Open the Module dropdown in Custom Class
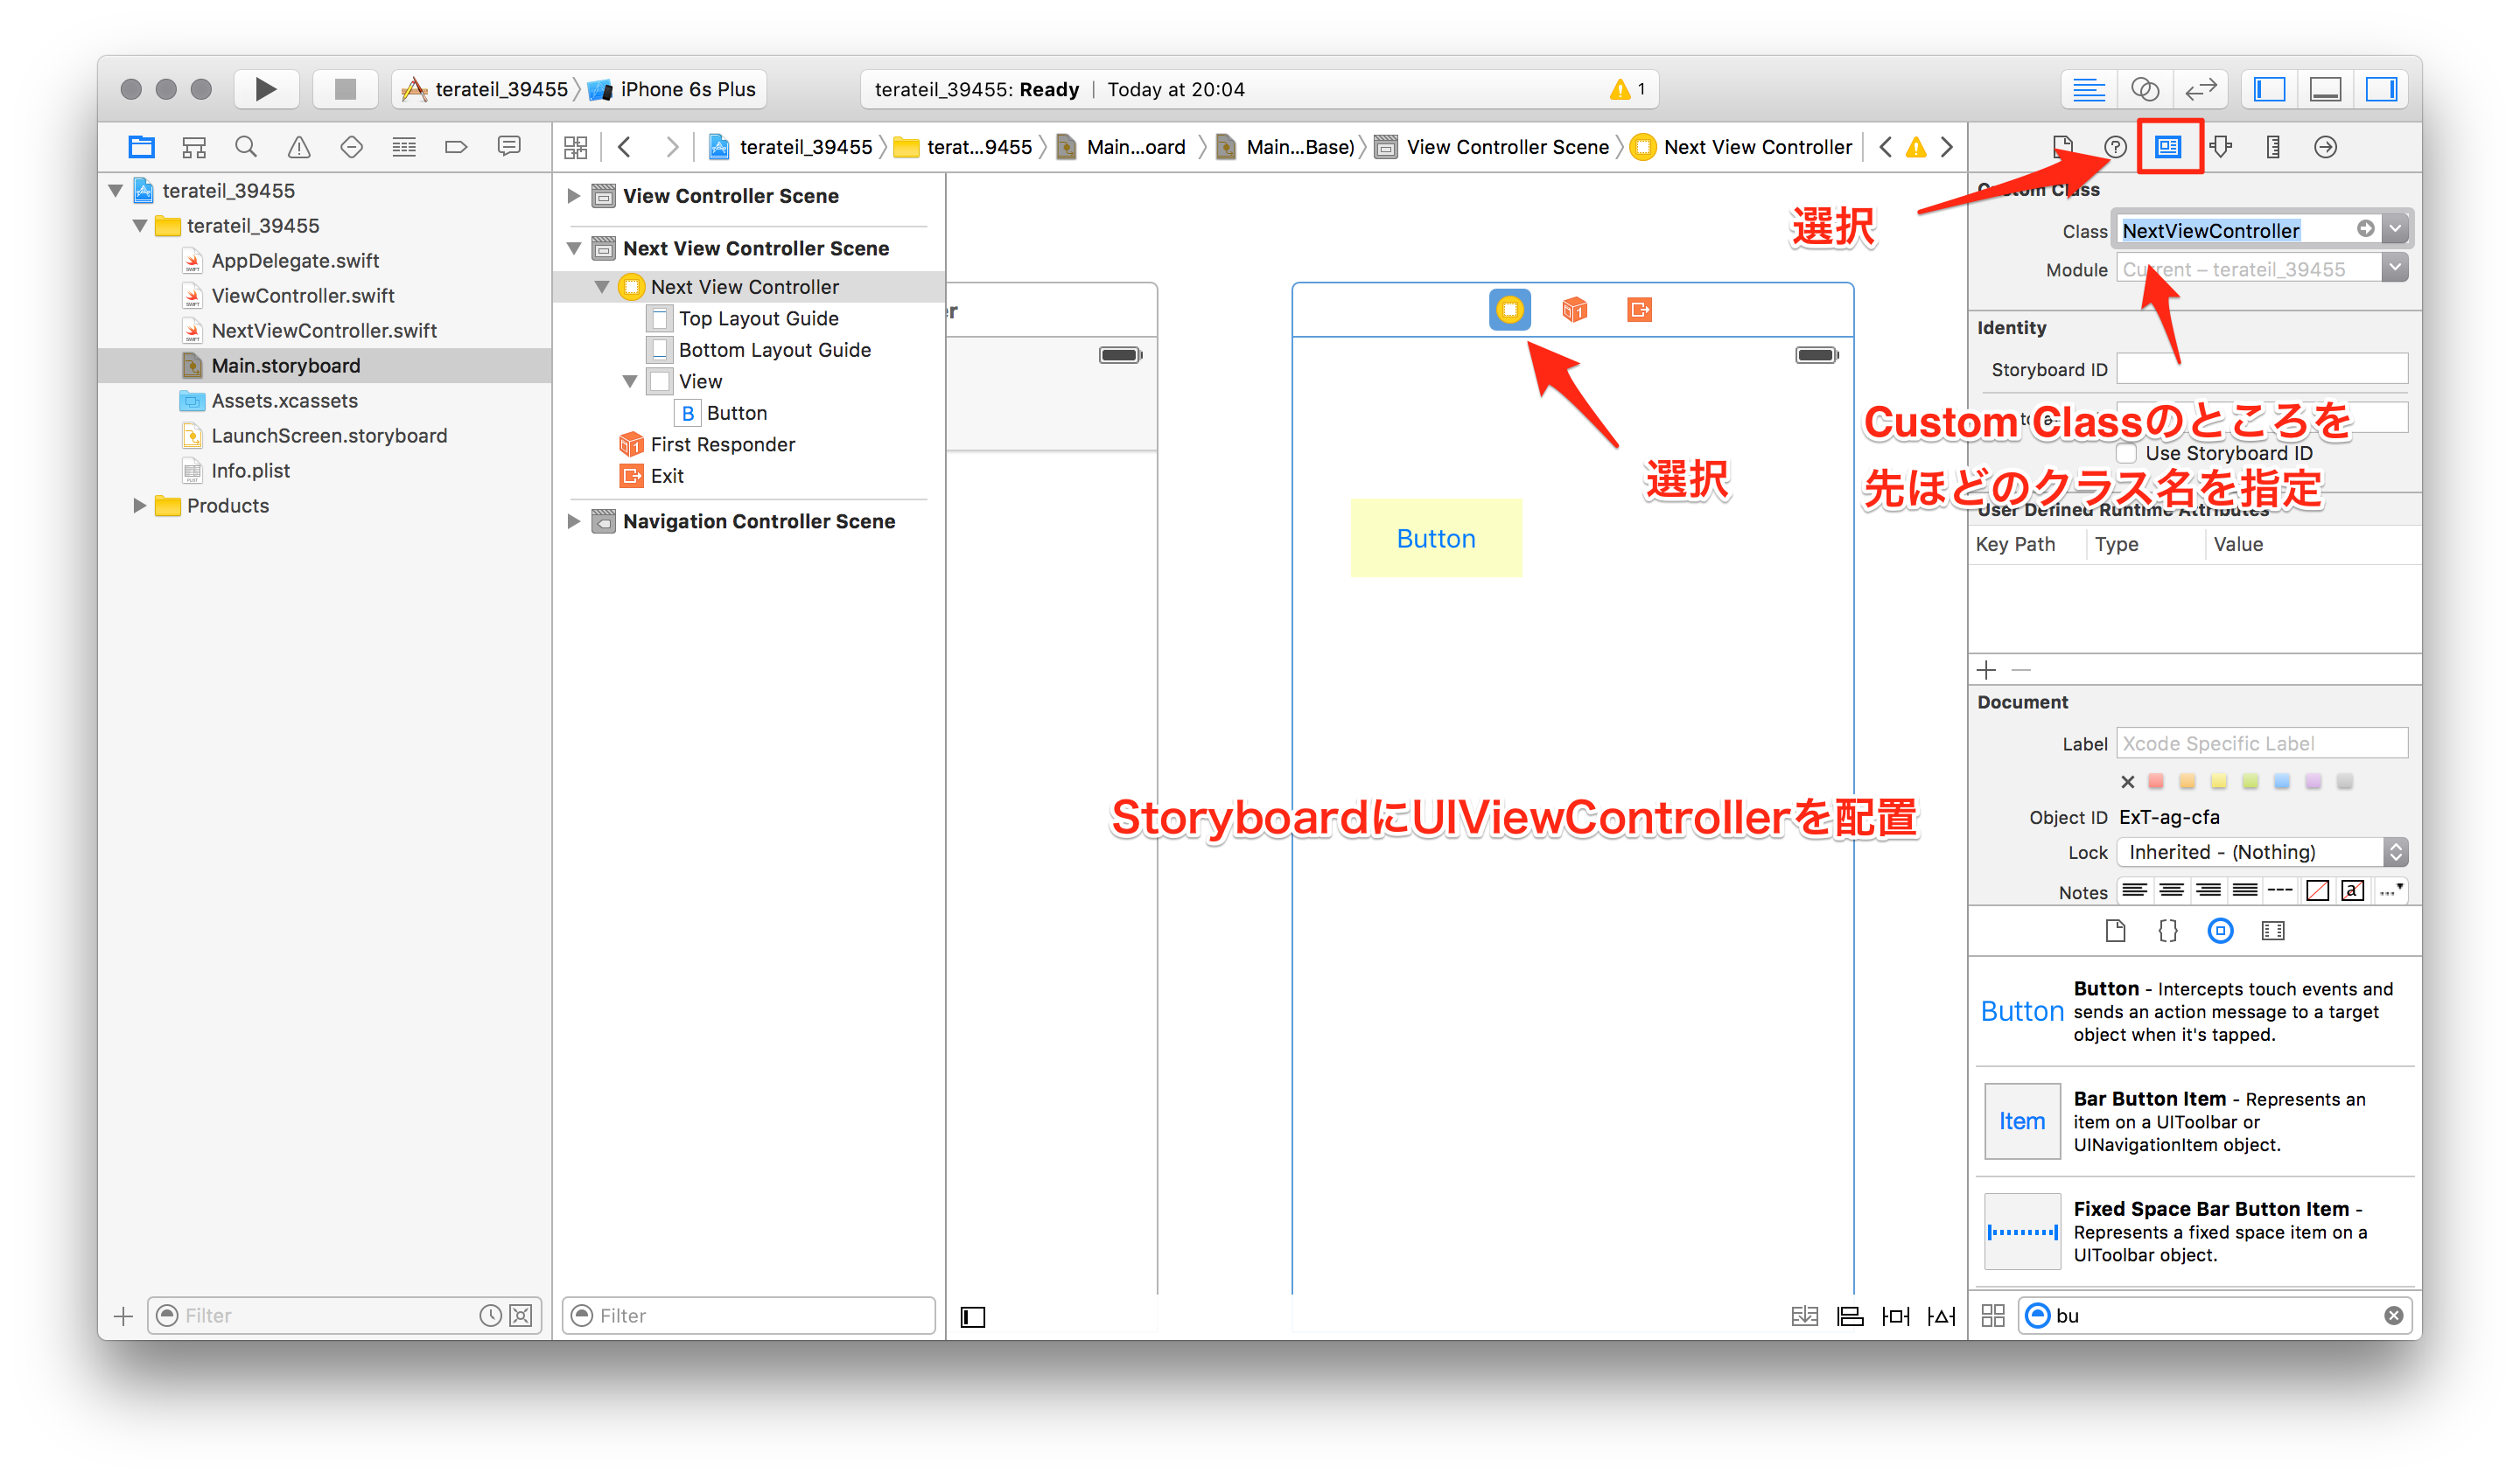 click(x=2396, y=267)
